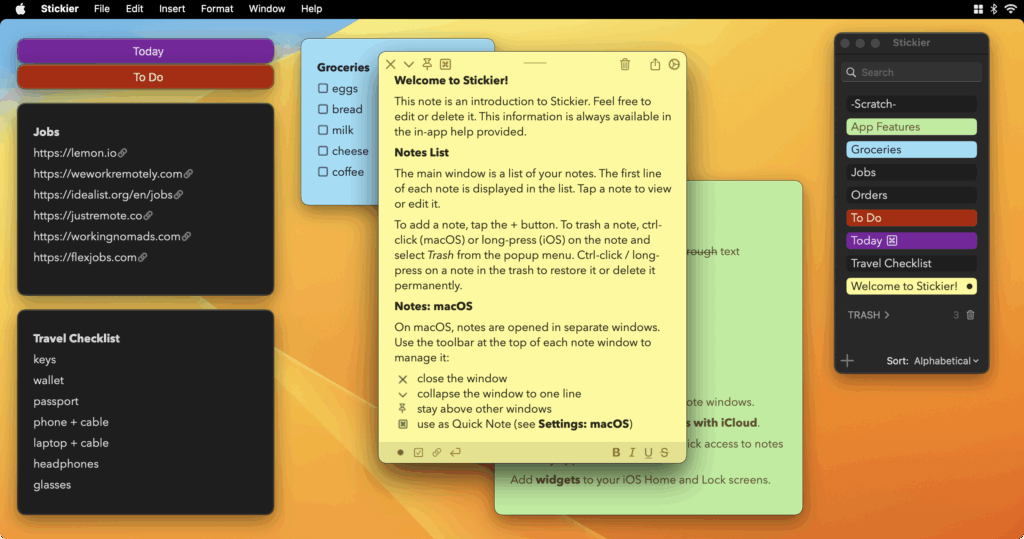Add a new note with the plus button
Screen dimensions: 1024x539
[848, 361]
